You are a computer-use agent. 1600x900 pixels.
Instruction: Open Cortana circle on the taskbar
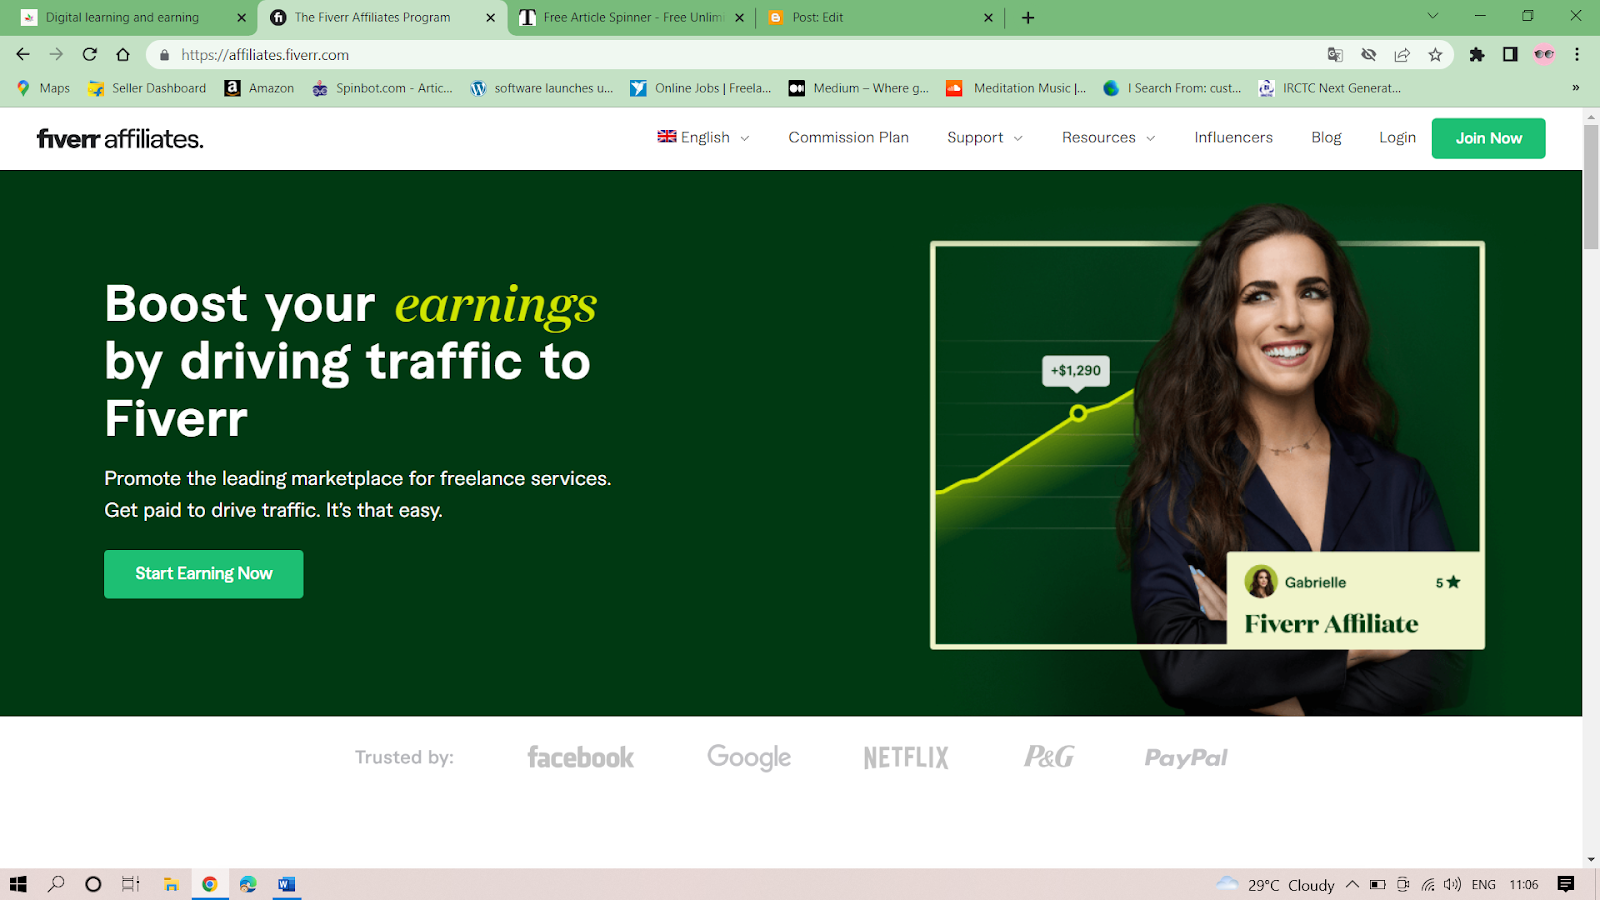[93, 884]
